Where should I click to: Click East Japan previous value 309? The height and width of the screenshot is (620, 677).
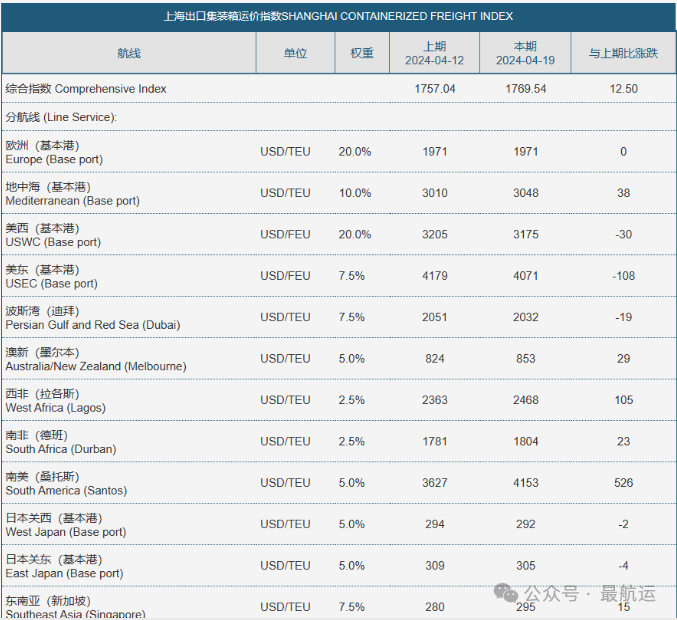point(435,566)
